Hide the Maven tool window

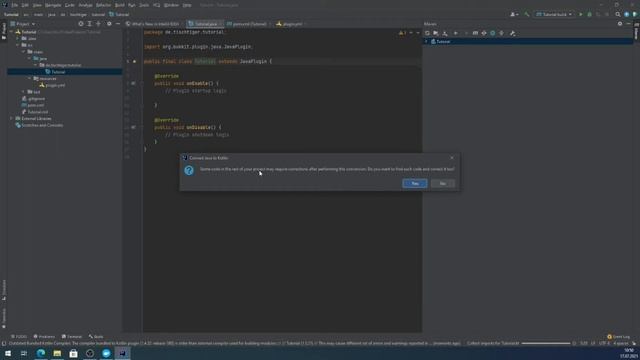click(629, 24)
